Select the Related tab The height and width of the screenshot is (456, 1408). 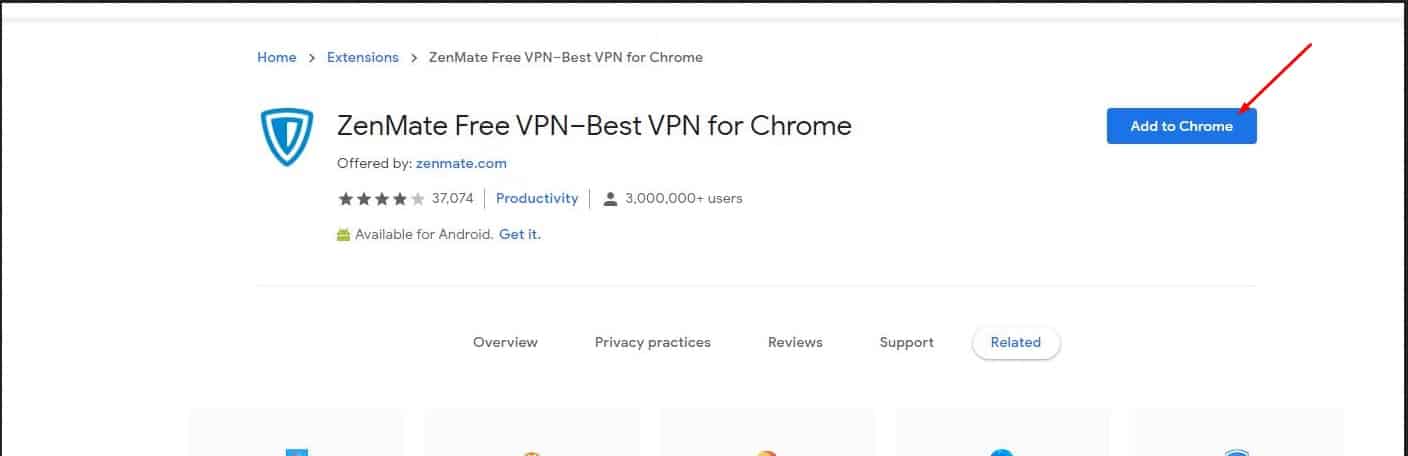tap(1015, 343)
